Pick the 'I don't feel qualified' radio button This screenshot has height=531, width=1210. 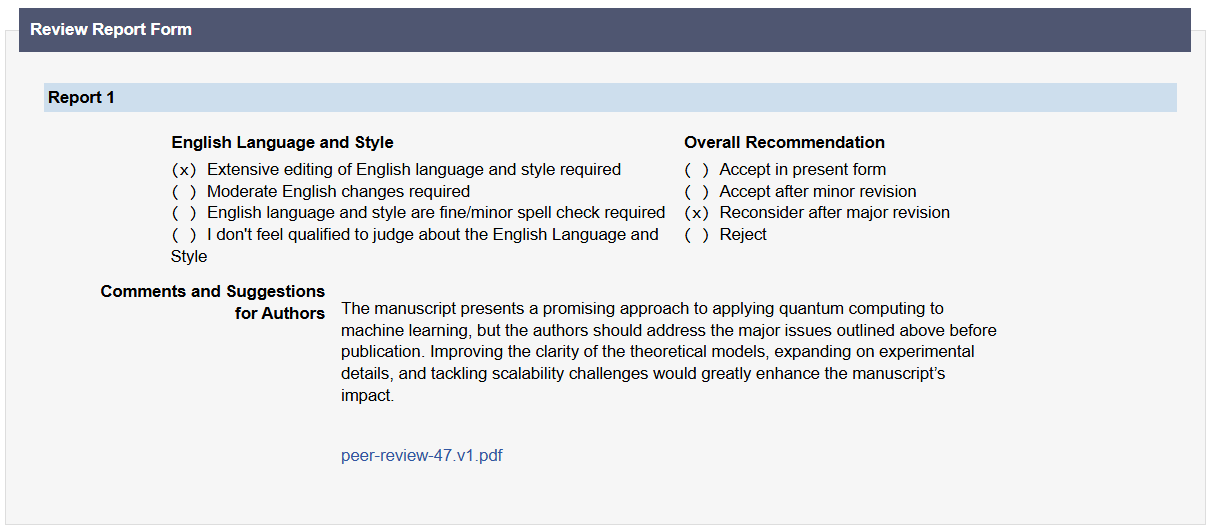pyautogui.click(x=184, y=235)
